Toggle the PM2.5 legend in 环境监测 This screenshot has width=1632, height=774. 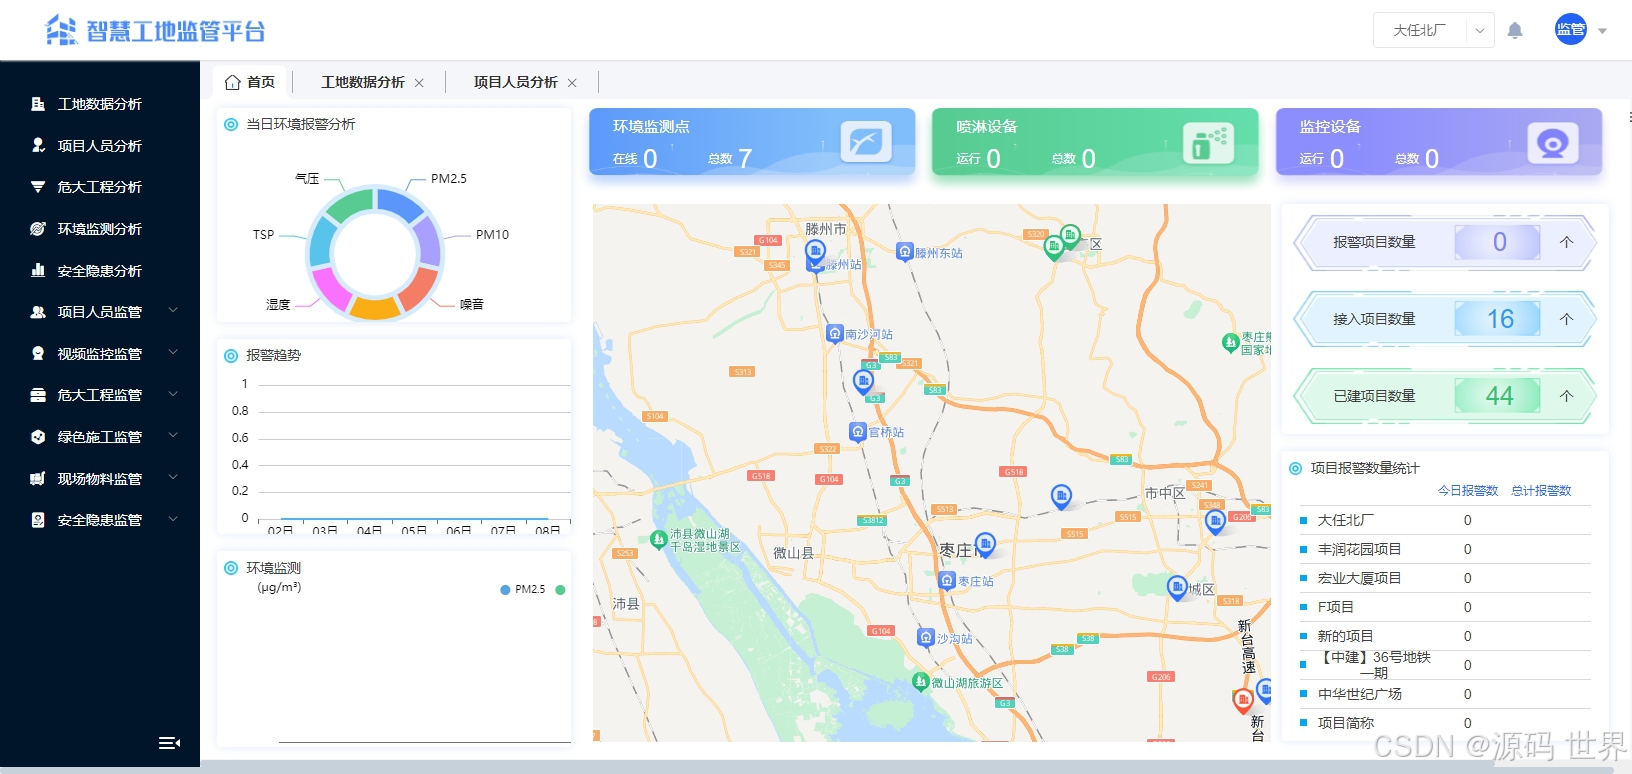click(x=523, y=590)
